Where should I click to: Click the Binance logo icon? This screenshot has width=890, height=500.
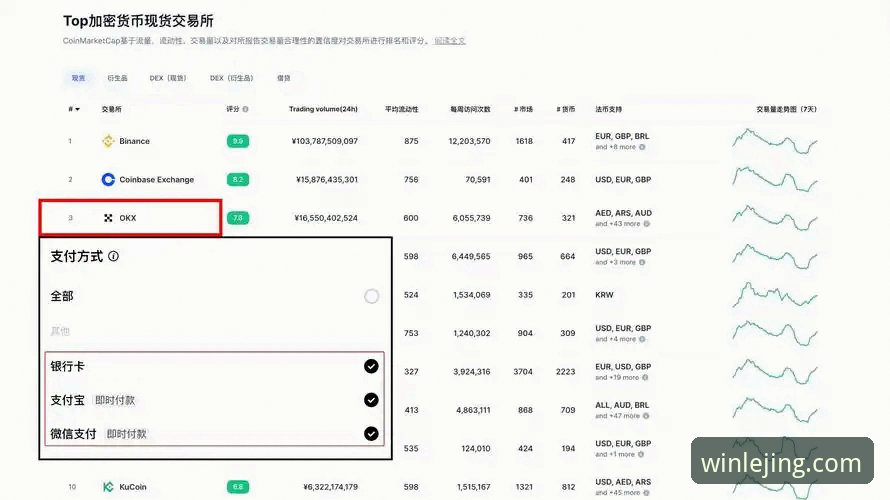coord(108,141)
